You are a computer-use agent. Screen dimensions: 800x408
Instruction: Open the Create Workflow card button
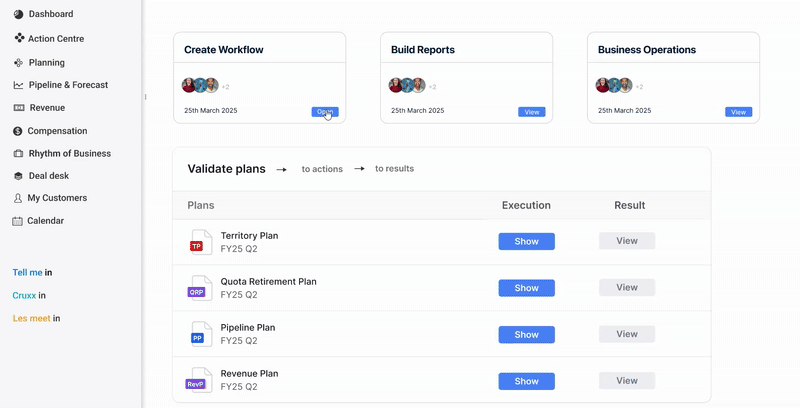click(325, 112)
